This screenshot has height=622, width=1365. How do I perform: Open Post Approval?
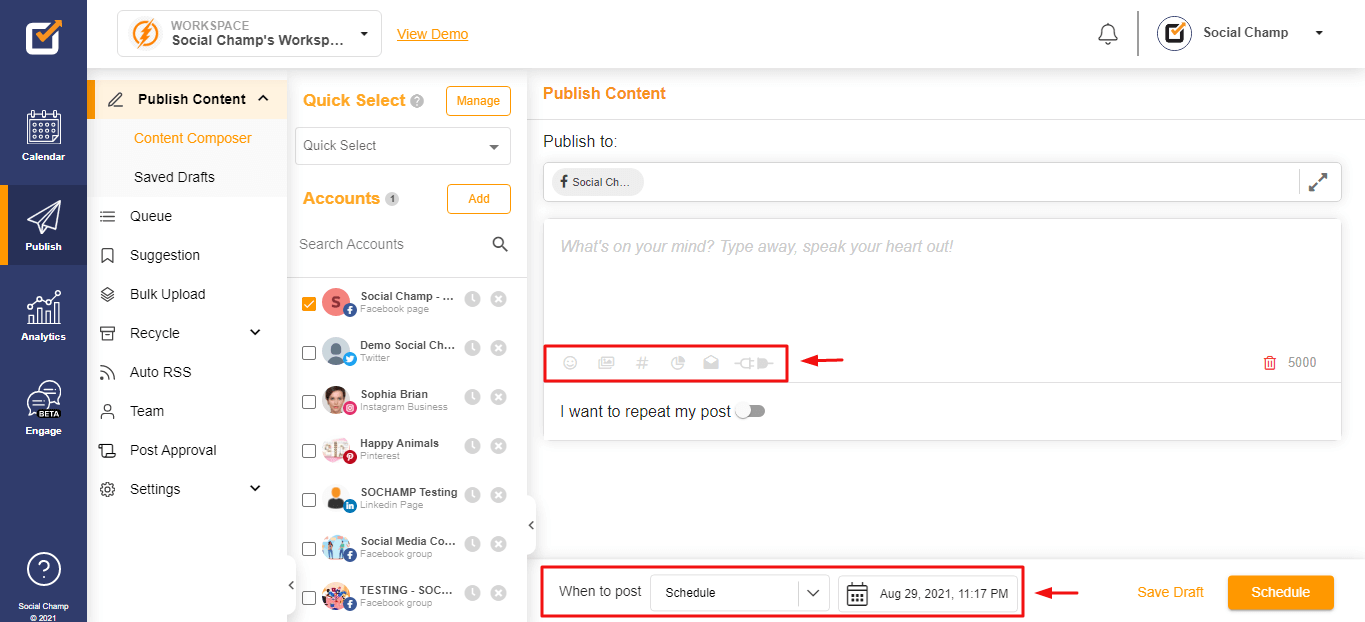173,450
